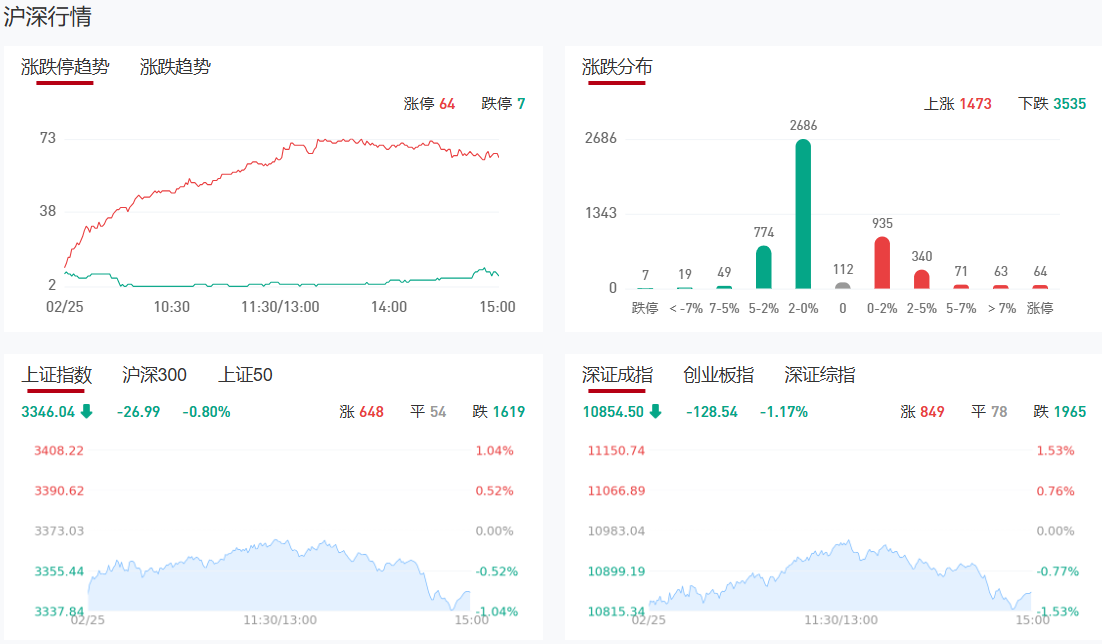Click the 下跌 3535 total

point(1052,104)
